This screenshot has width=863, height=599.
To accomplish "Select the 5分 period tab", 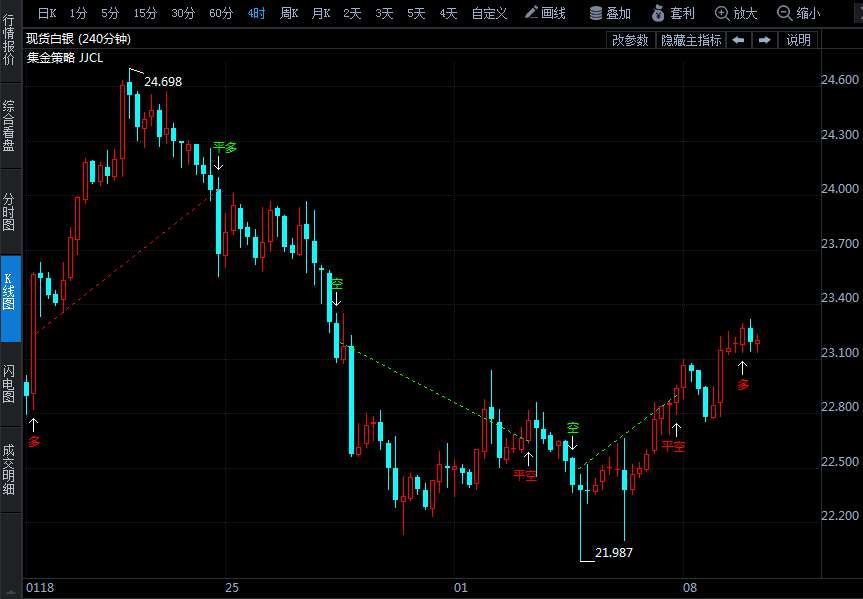I will (x=110, y=13).
